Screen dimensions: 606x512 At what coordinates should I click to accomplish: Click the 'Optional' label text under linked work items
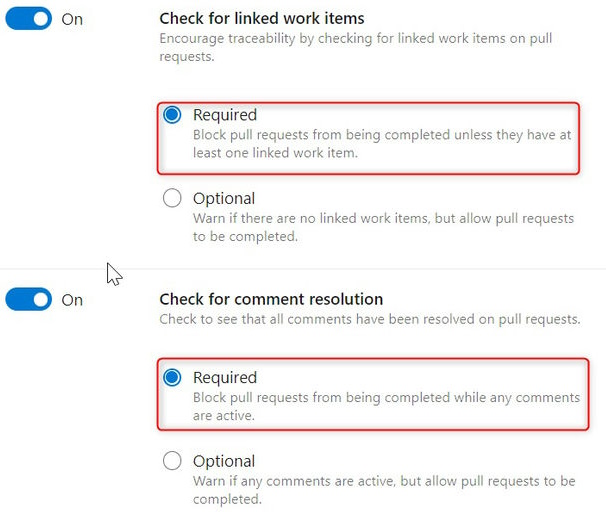tap(224, 198)
